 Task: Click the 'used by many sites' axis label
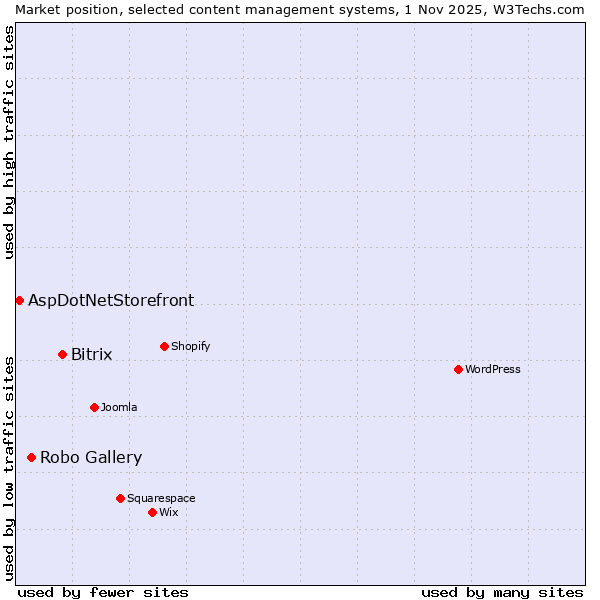pos(502,592)
